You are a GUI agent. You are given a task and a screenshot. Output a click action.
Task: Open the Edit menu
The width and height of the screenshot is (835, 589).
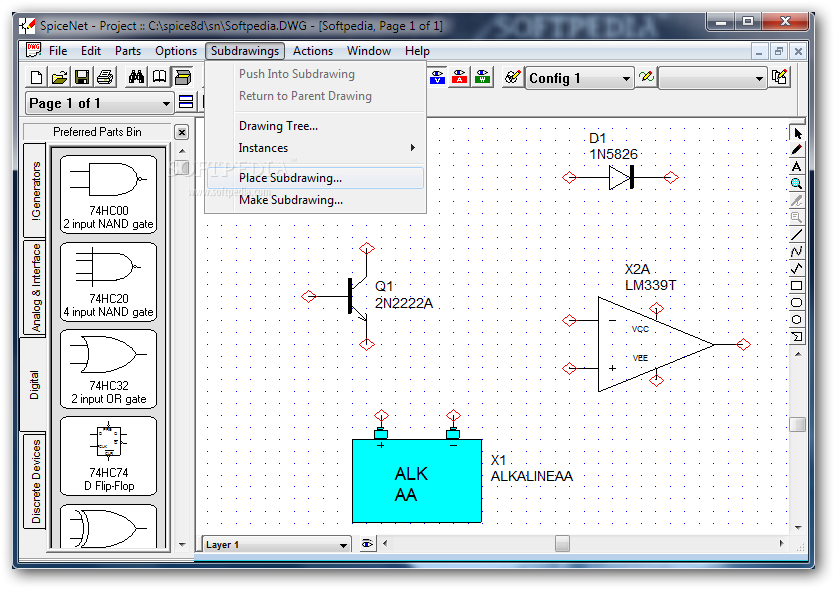tap(91, 51)
